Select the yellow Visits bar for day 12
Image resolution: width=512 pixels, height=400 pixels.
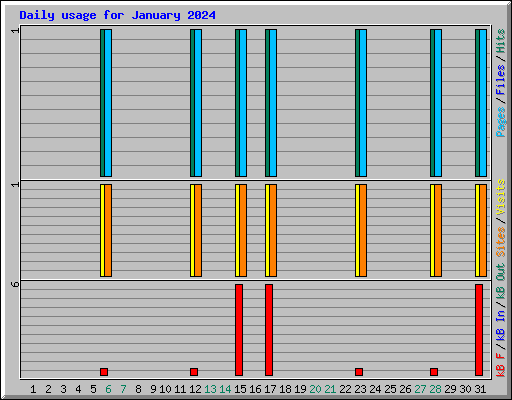[x=192, y=230]
